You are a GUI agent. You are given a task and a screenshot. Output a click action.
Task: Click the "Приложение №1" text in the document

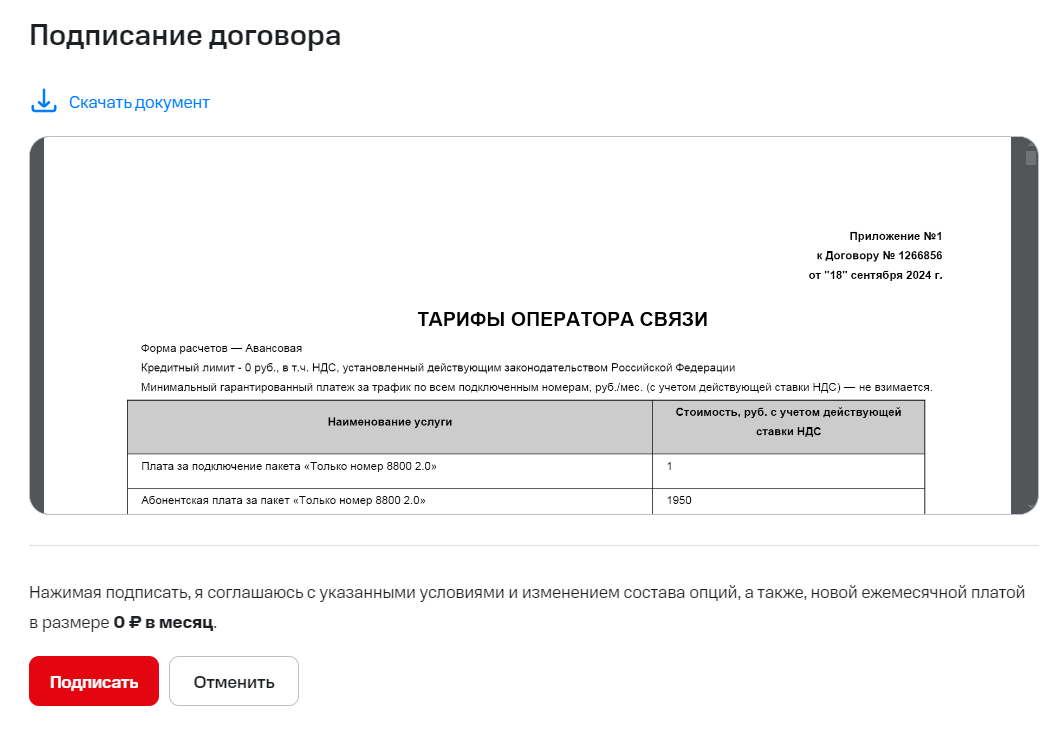pos(895,236)
